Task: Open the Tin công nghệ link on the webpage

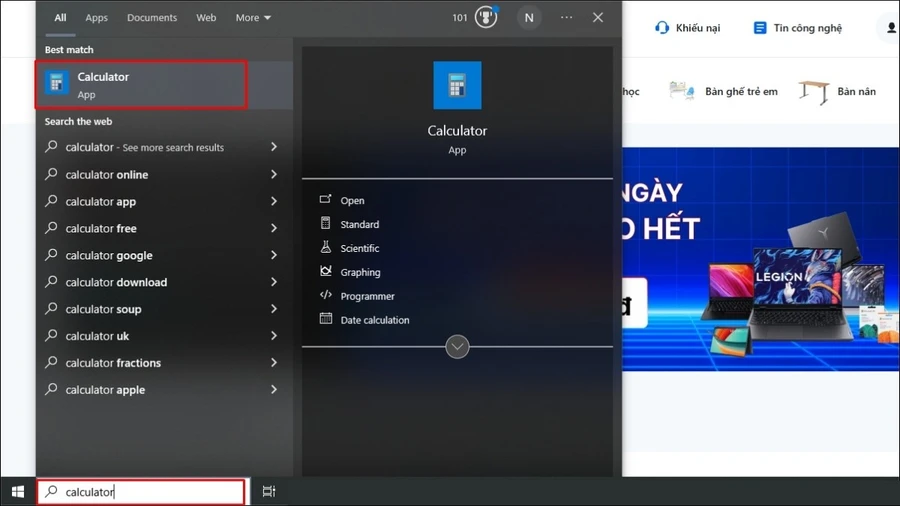Action: point(808,28)
